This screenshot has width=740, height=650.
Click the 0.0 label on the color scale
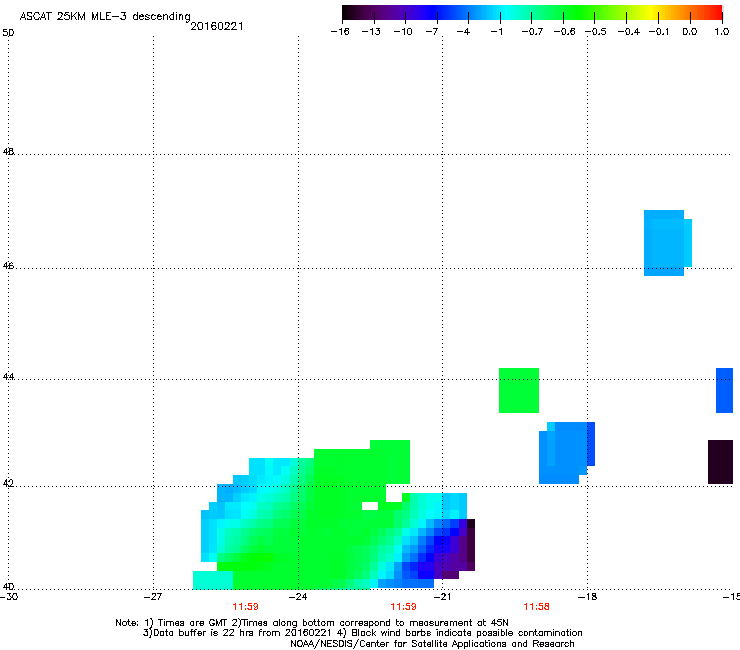(690, 32)
